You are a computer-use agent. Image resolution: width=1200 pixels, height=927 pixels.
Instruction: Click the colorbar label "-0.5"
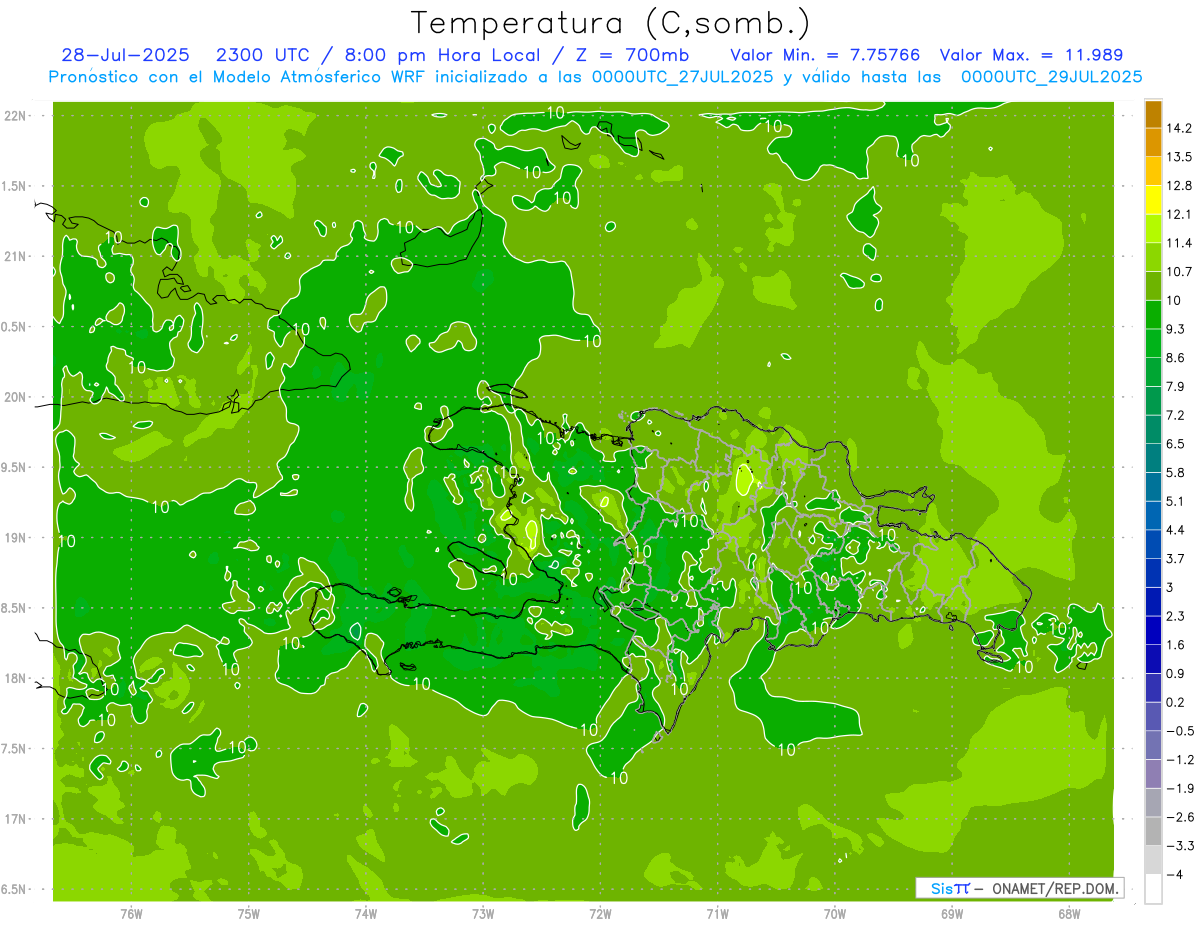(1179, 731)
